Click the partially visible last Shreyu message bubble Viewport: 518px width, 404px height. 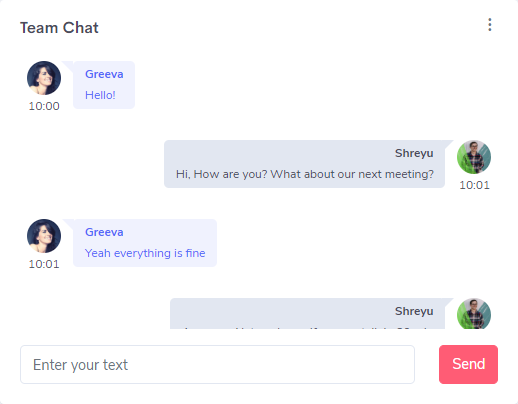(x=307, y=314)
